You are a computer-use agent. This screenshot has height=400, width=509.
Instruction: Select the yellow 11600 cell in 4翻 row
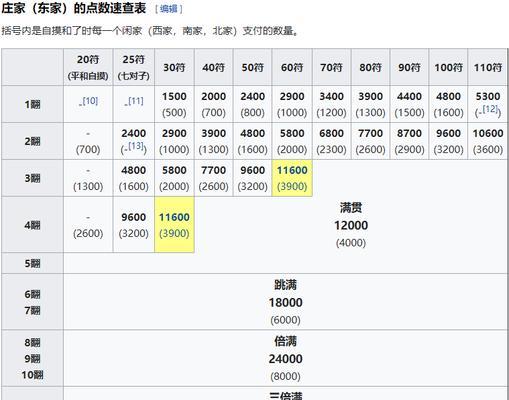[174, 225]
